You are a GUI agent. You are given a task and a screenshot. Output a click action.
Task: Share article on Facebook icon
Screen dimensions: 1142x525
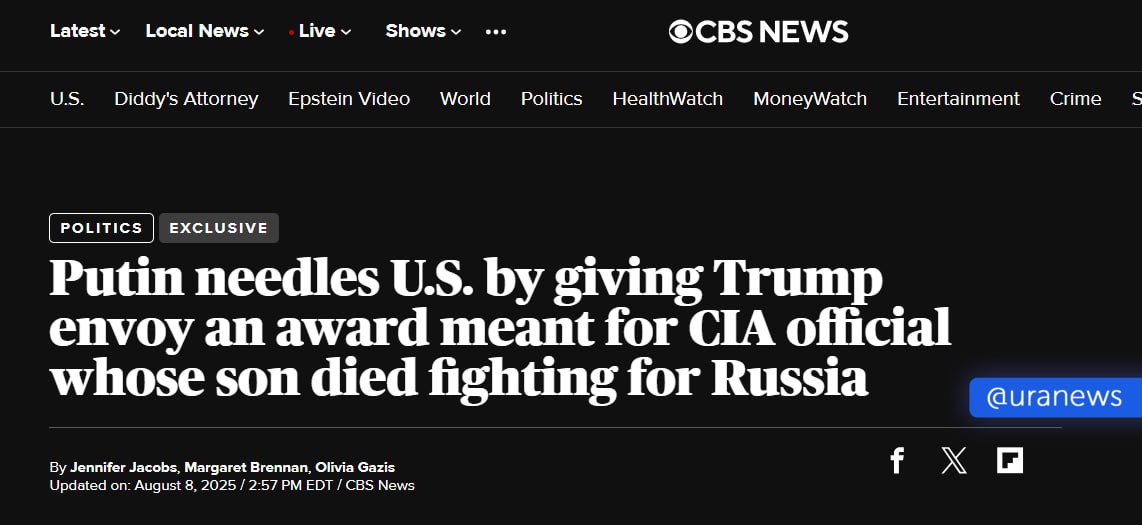(x=897, y=460)
